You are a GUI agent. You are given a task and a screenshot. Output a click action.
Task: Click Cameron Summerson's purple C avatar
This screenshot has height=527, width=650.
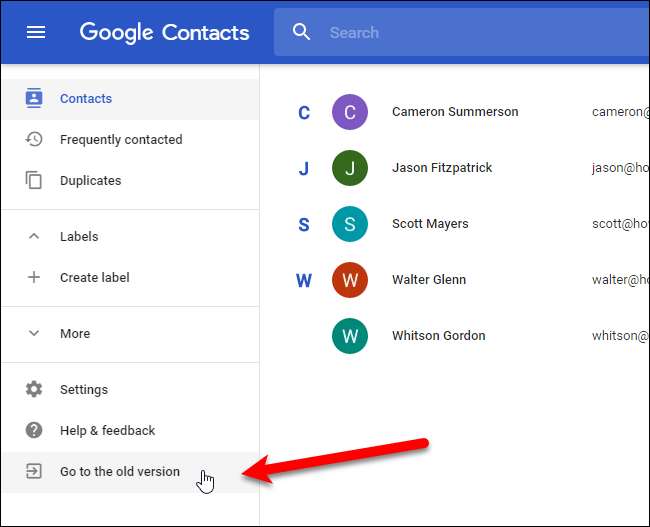(350, 112)
